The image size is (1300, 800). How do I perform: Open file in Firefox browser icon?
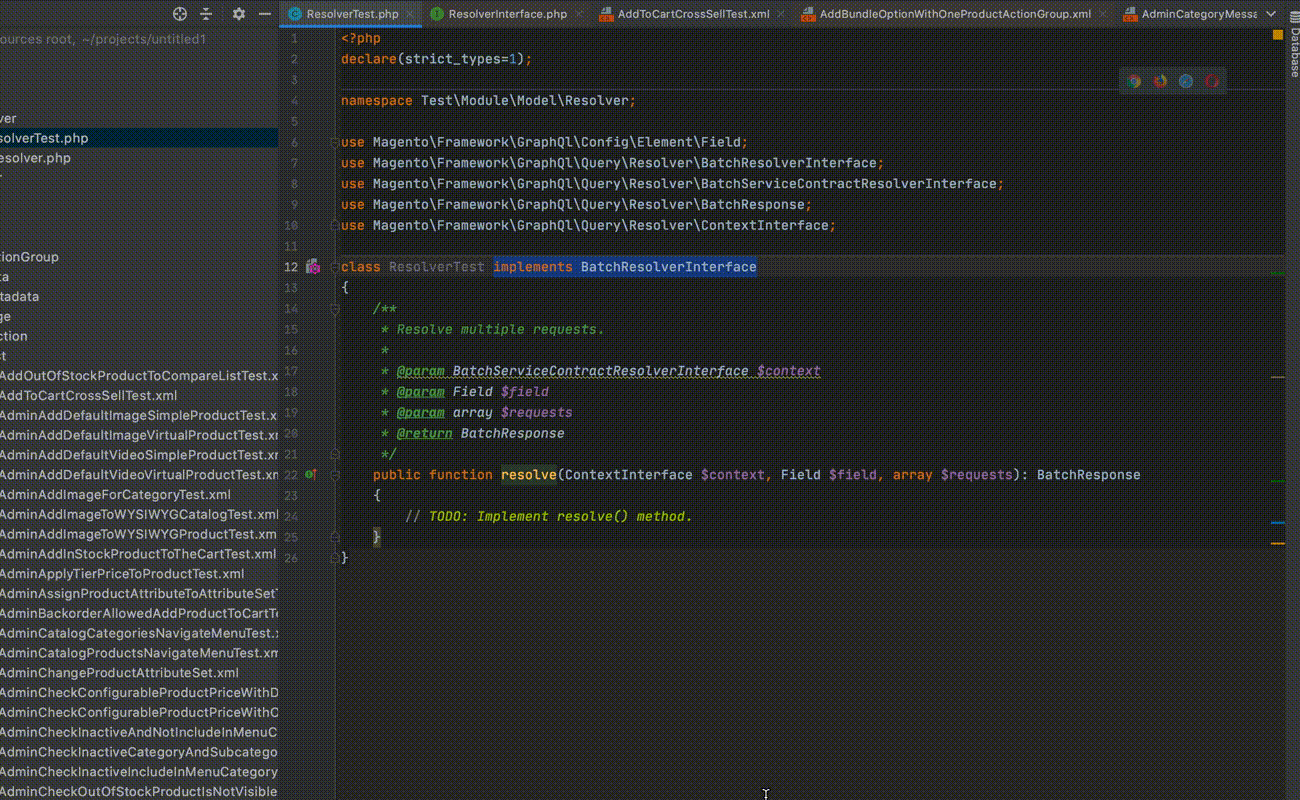pyautogui.click(x=1160, y=81)
